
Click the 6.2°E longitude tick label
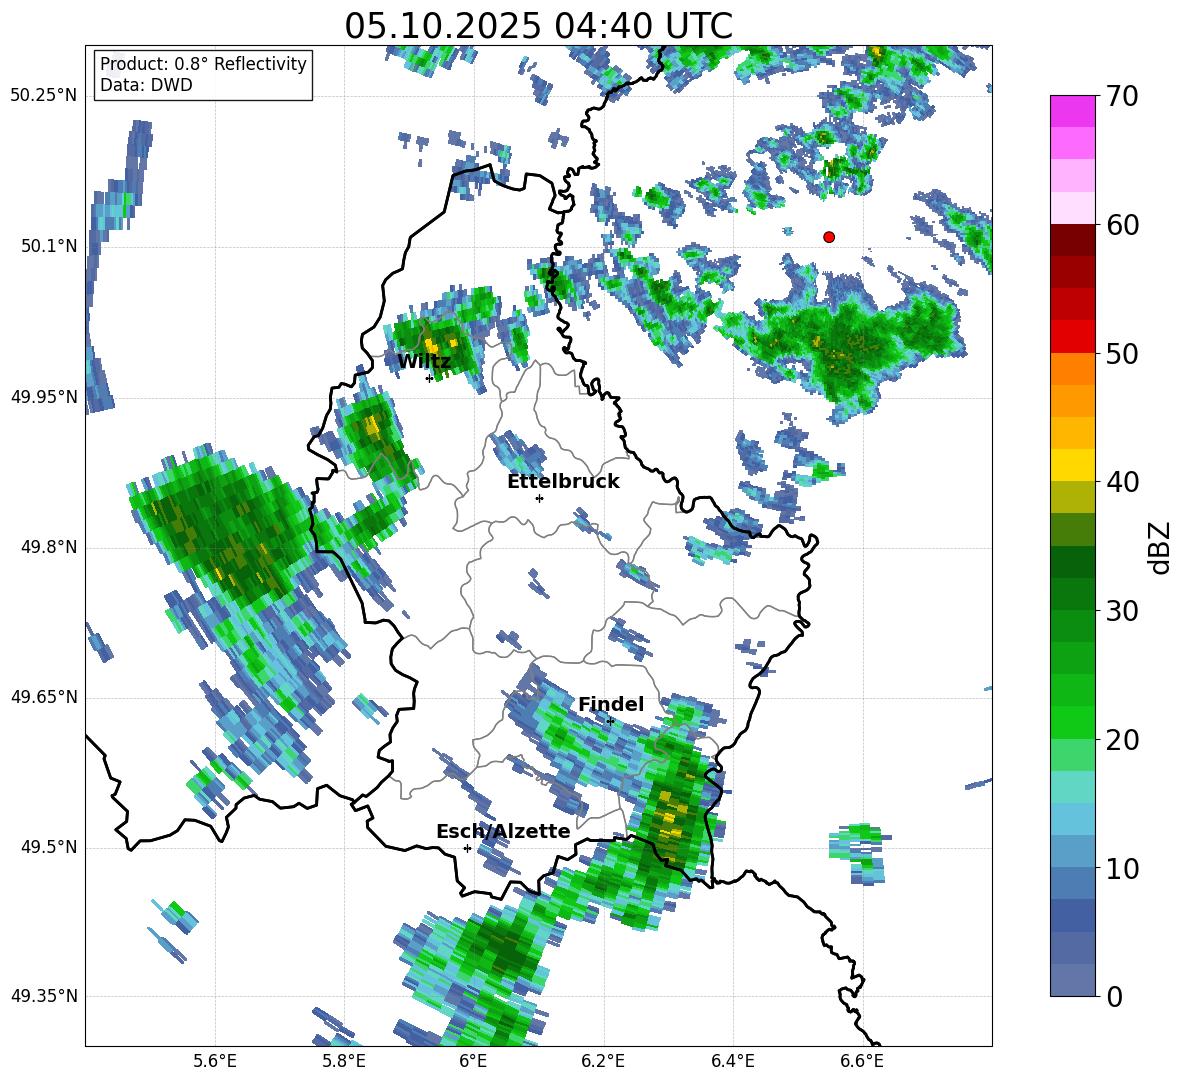pyautogui.click(x=603, y=1061)
